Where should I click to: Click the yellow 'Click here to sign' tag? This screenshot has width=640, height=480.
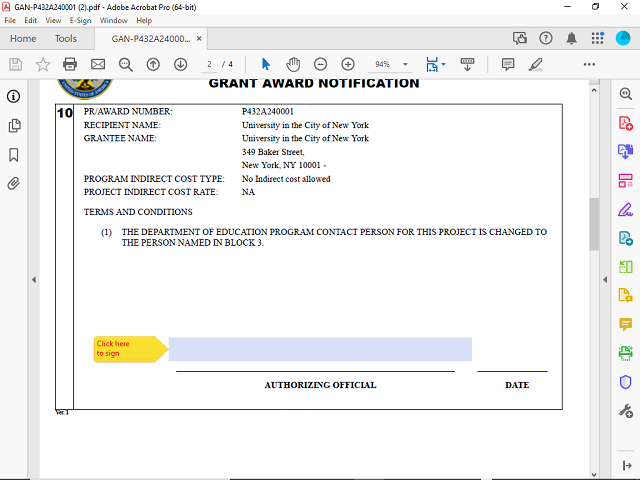tap(128, 349)
